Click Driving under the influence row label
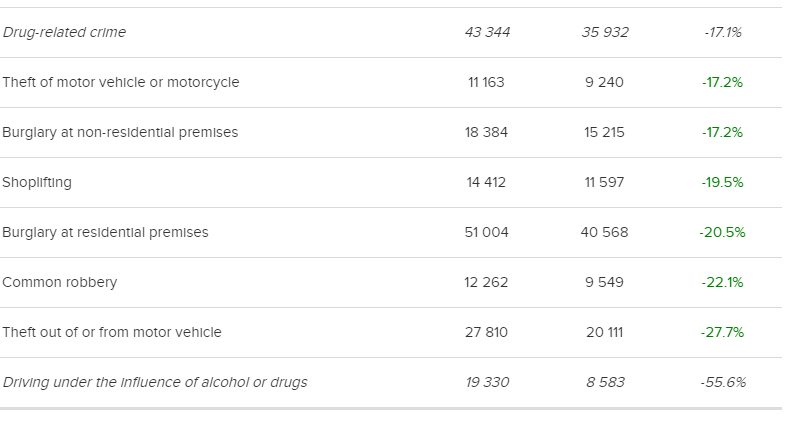 click(x=155, y=382)
